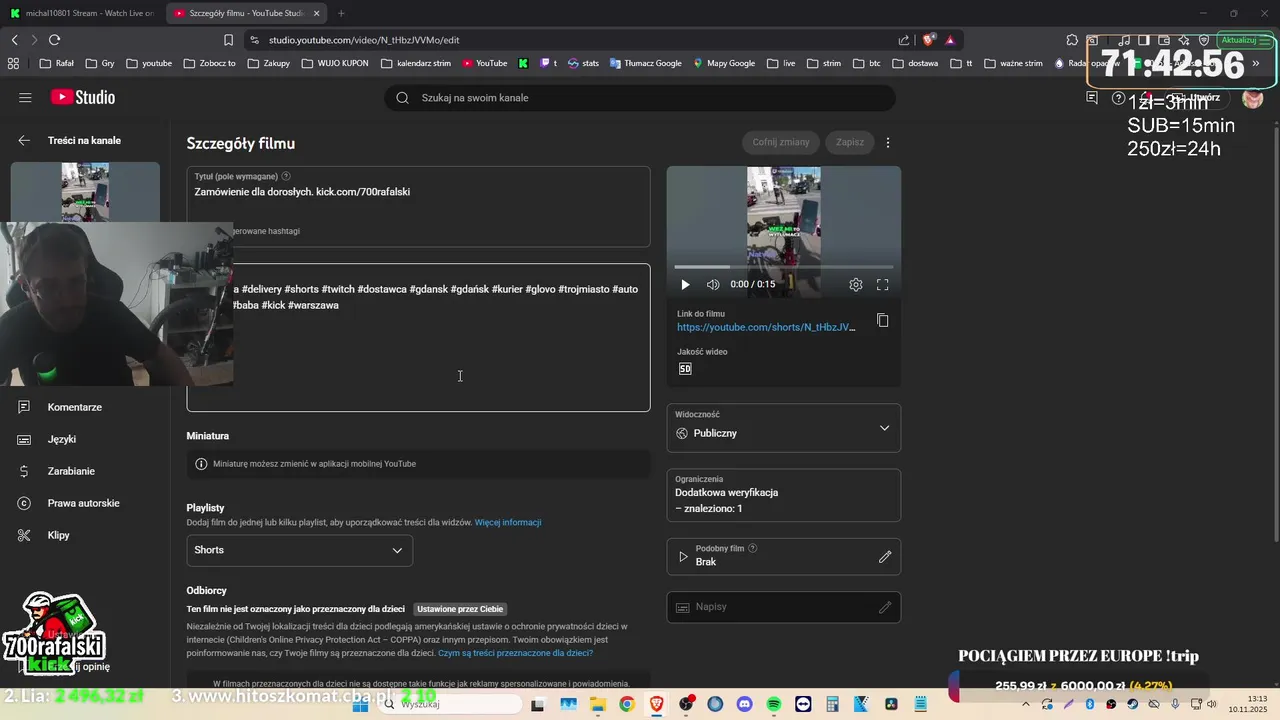The width and height of the screenshot is (1280, 720).
Task: Click the Cofnij zmiany button
Action: pyautogui.click(x=781, y=142)
